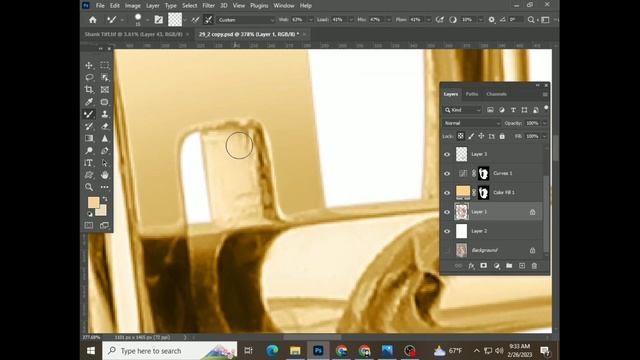Open the Edit Toolbar three-dots icon

104,187
